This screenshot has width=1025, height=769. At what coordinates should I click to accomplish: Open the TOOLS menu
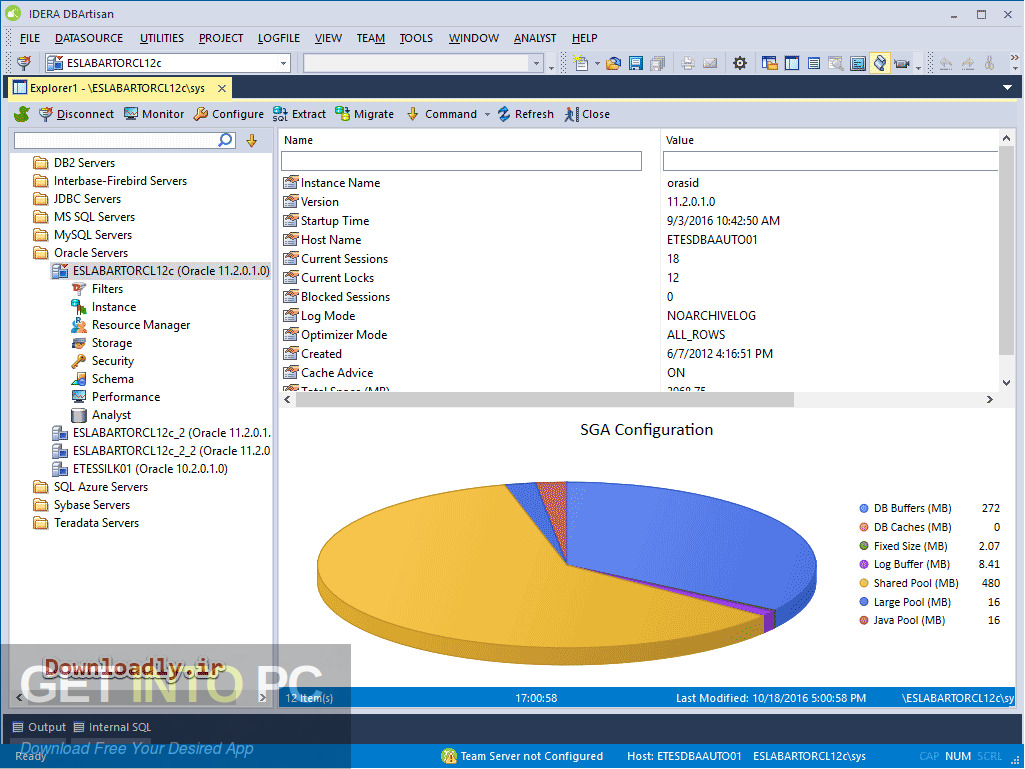pos(416,38)
